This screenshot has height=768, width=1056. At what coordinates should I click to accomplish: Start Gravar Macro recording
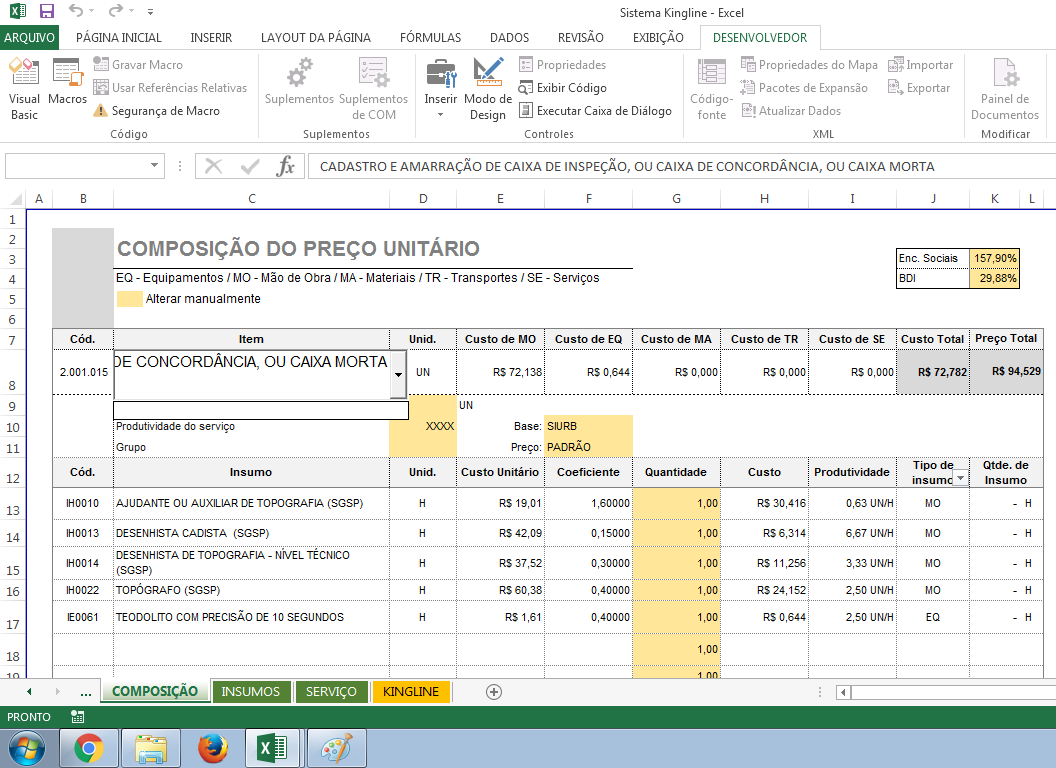click(x=138, y=65)
